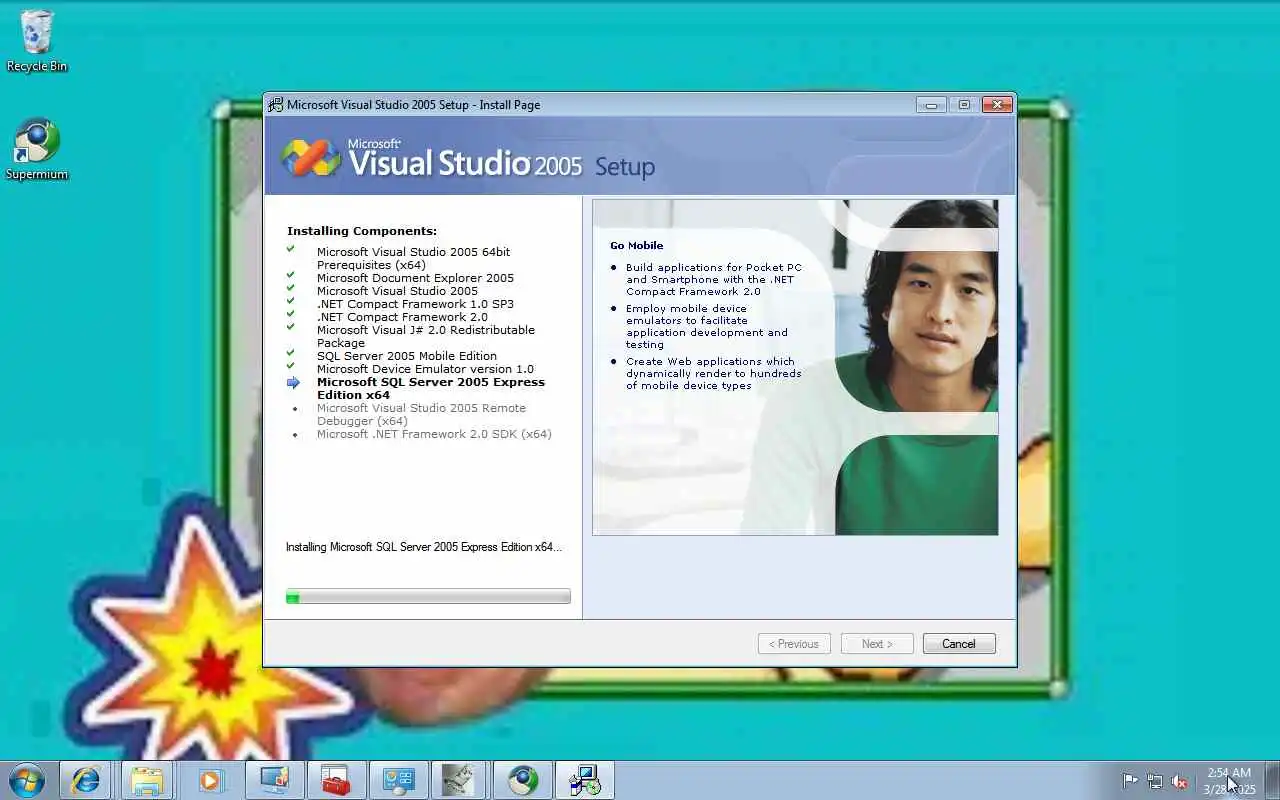Click the Cancel button
Screen dimensions: 1280x800
pyautogui.click(x=959, y=644)
